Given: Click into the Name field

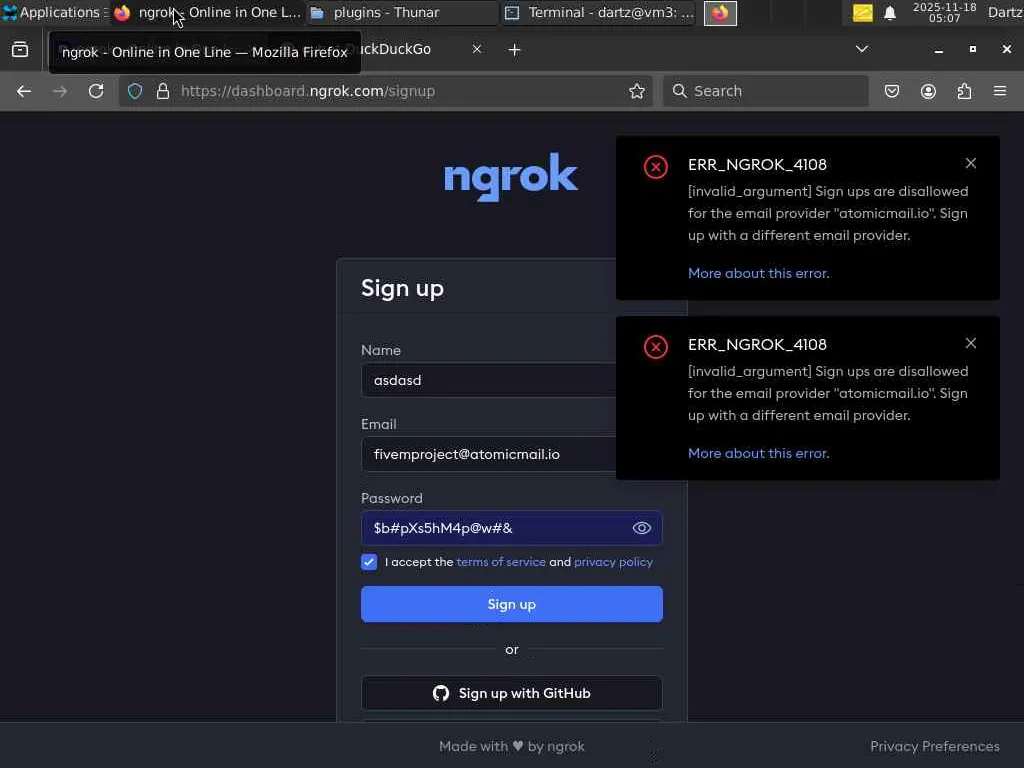Looking at the screenshot, I should (x=488, y=381).
